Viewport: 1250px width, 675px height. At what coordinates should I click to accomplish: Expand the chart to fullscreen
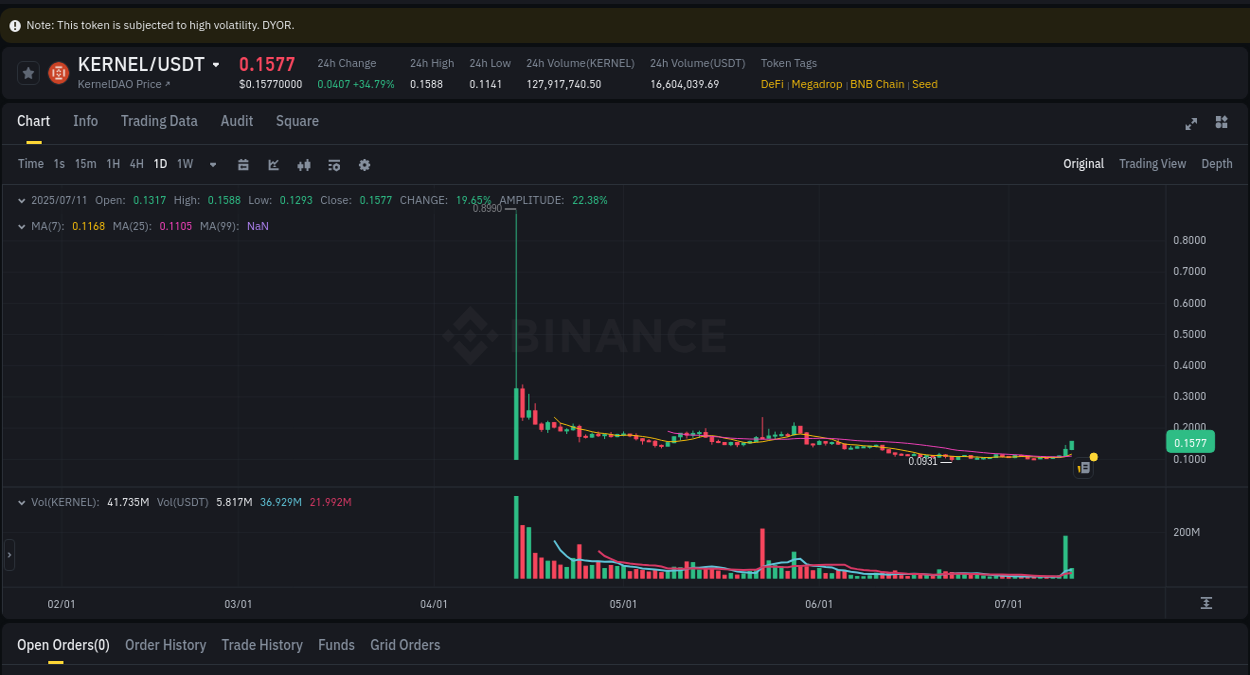click(x=1191, y=123)
